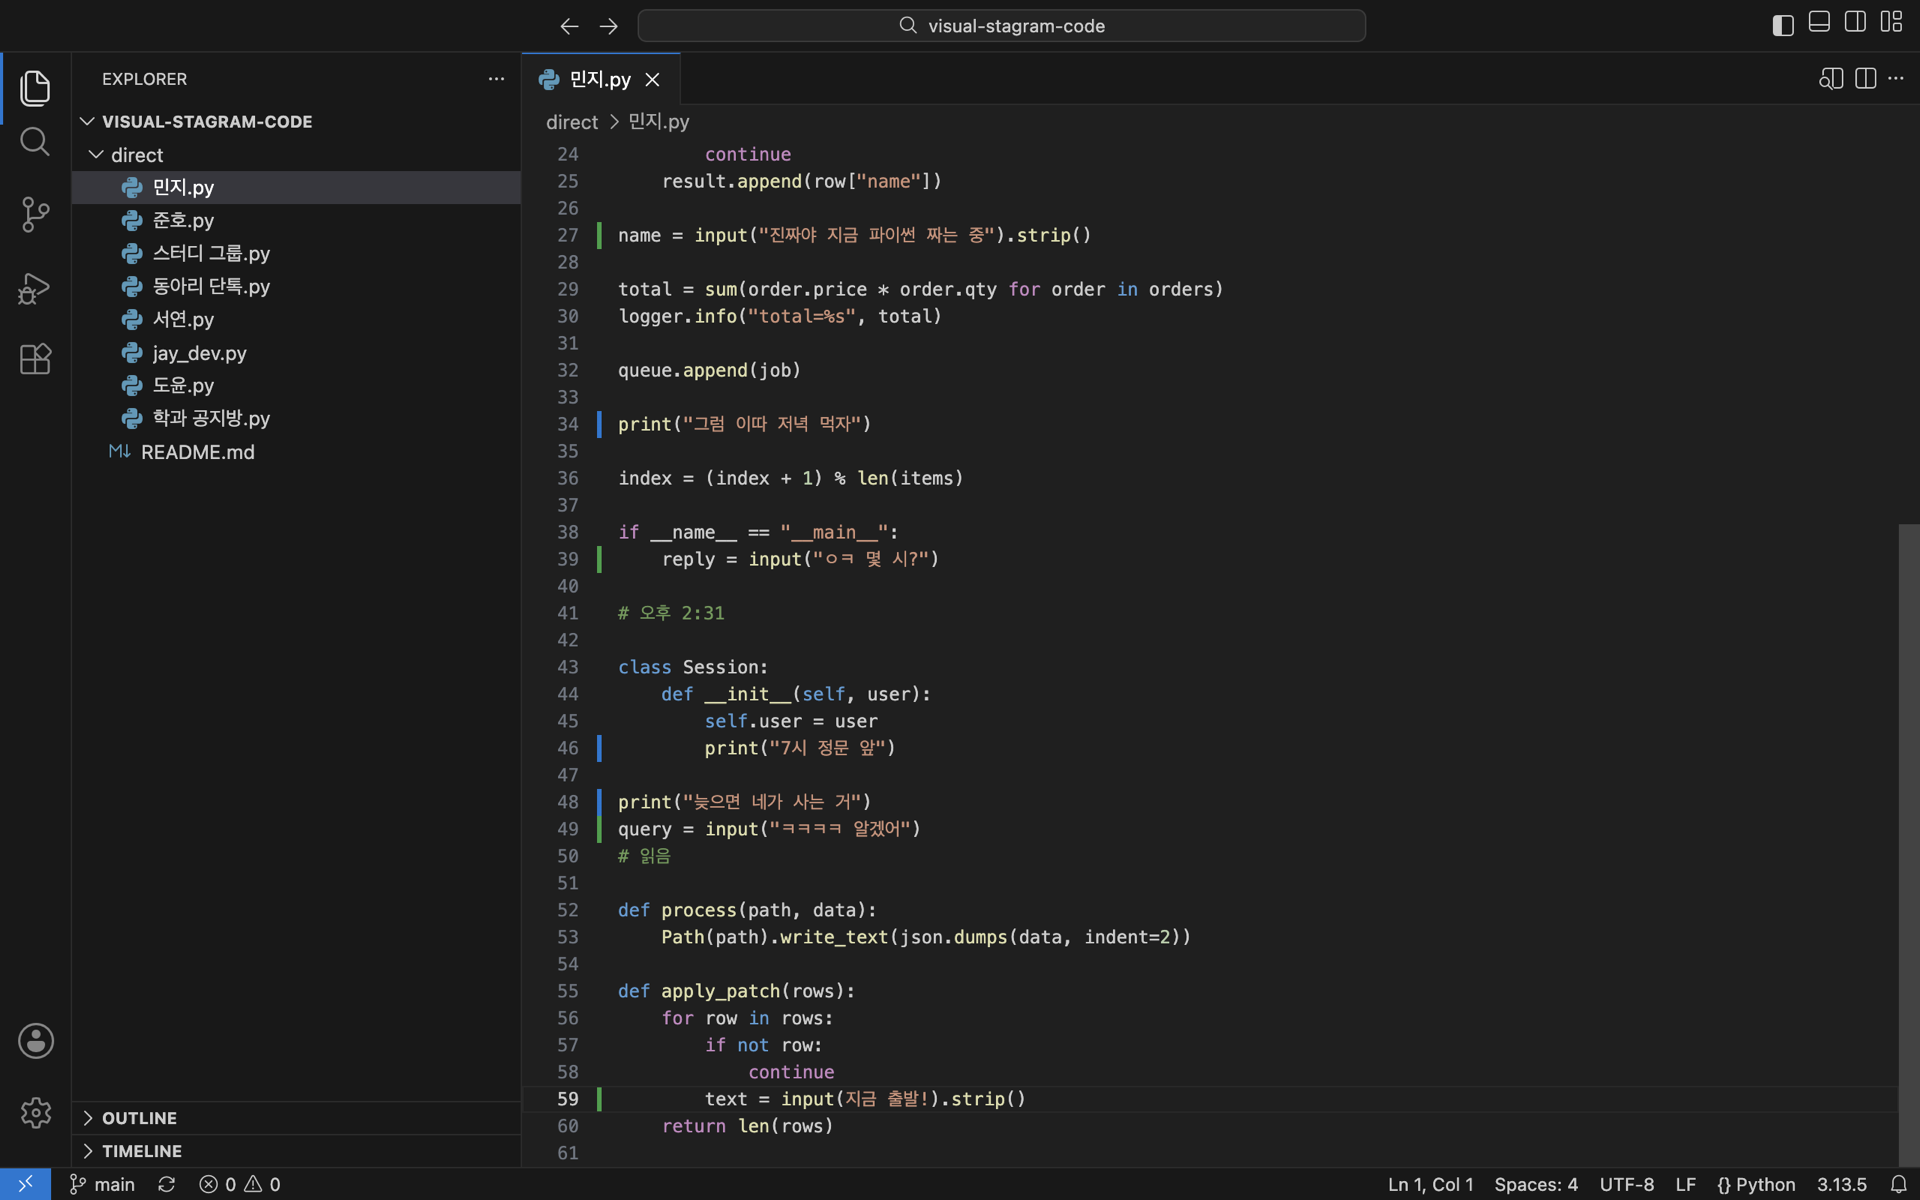This screenshot has height=1200, width=1920.
Task: Open Explorer Views and More Actions menu
Action: pyautogui.click(x=496, y=79)
